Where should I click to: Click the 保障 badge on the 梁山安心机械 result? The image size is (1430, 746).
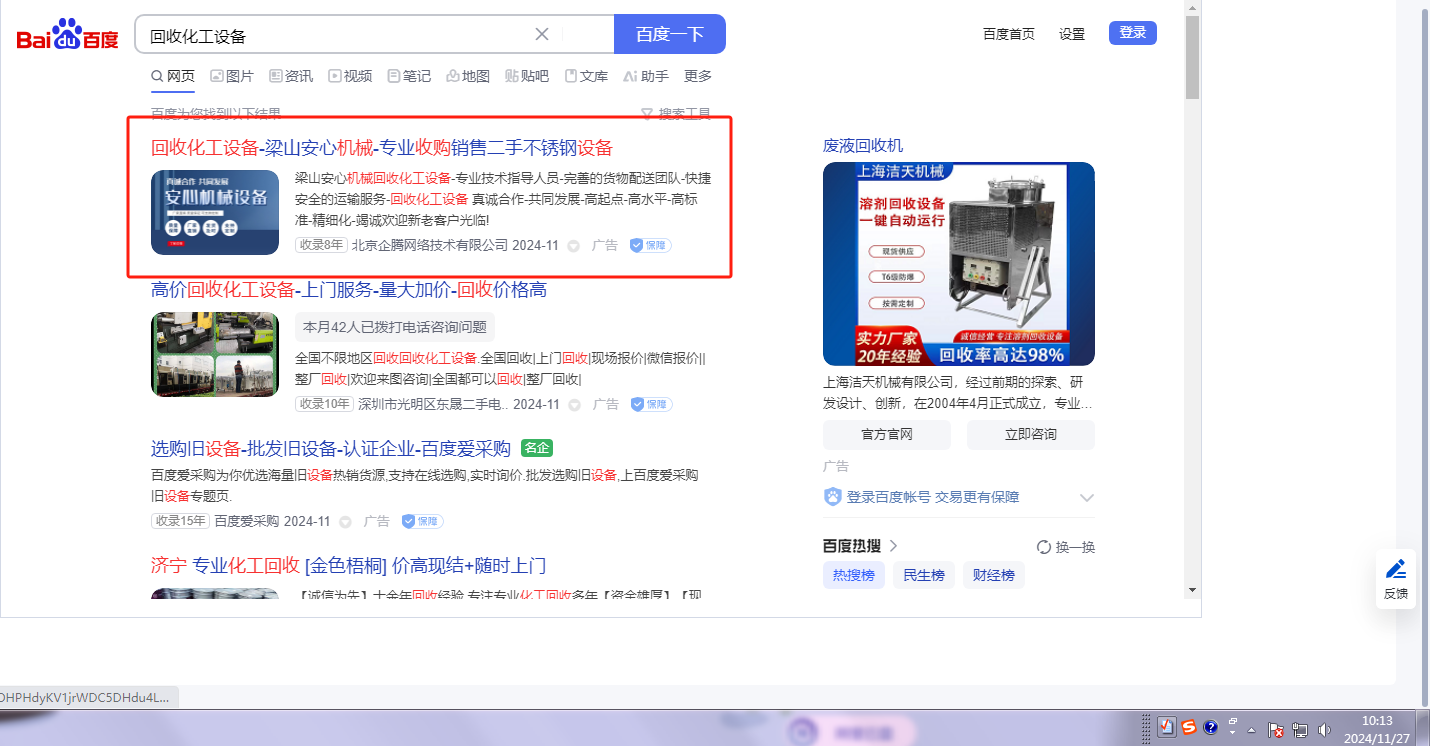[x=650, y=245]
